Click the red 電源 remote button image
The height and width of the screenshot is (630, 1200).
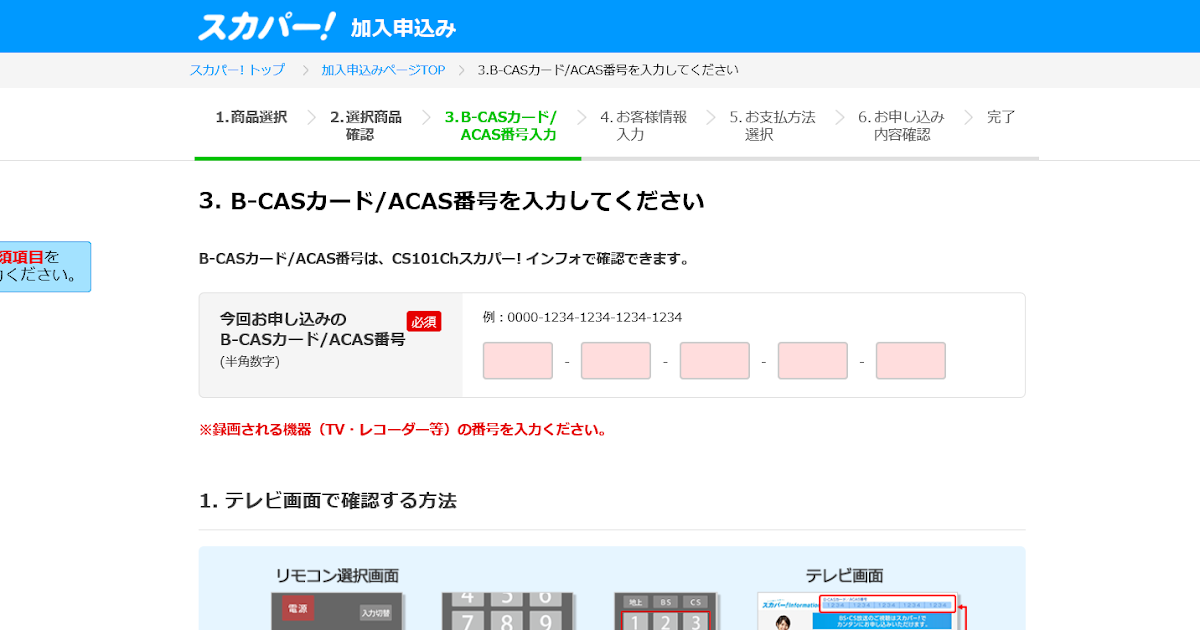[x=298, y=608]
